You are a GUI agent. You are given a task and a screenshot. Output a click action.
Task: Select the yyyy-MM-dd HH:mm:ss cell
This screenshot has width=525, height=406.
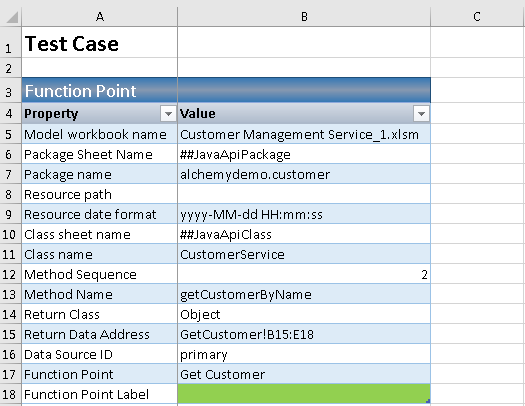(304, 214)
